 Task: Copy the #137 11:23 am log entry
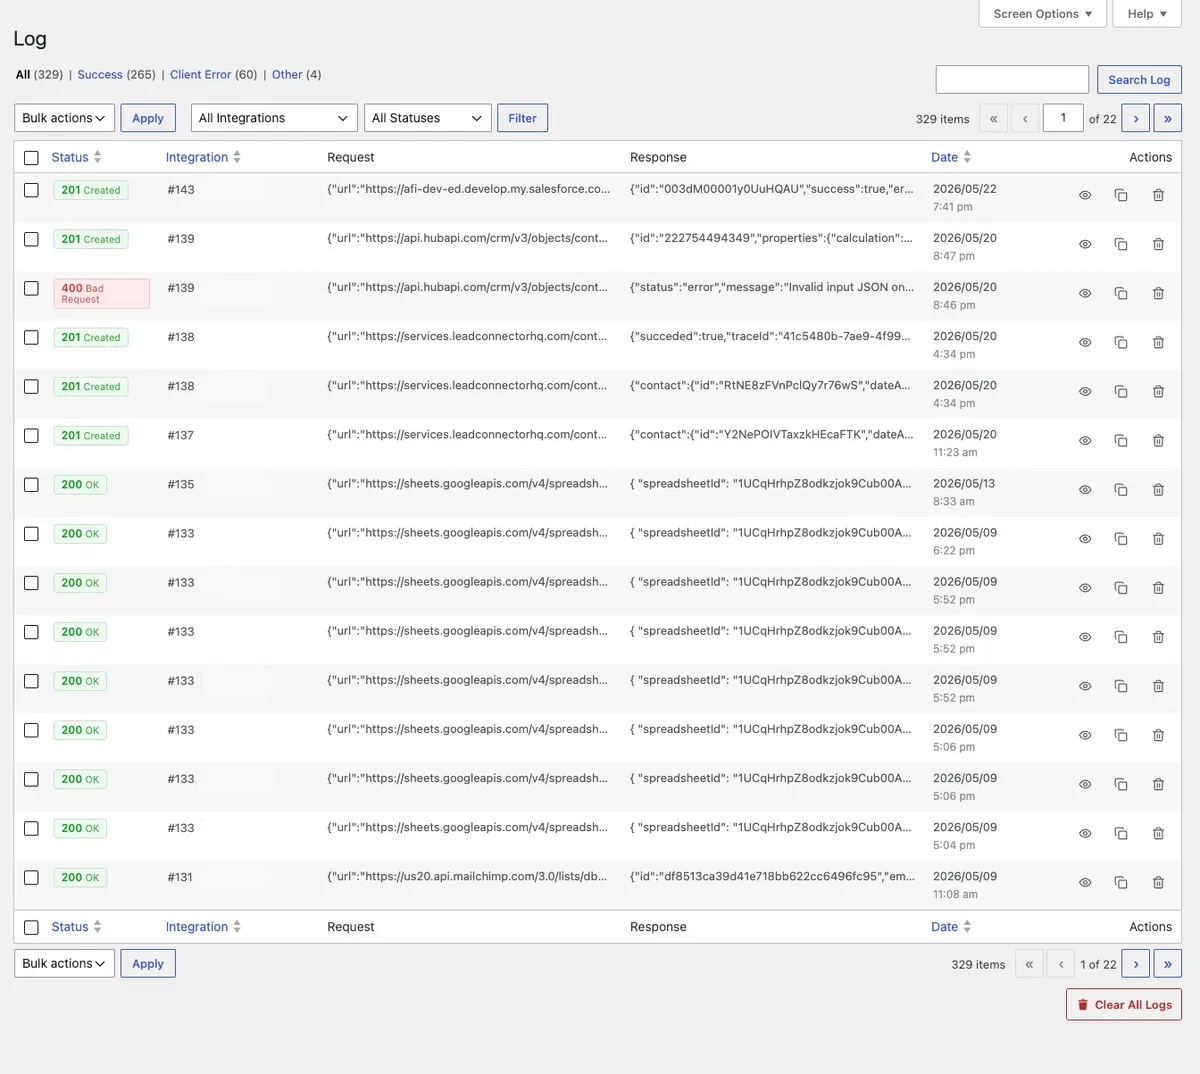[1121, 440]
